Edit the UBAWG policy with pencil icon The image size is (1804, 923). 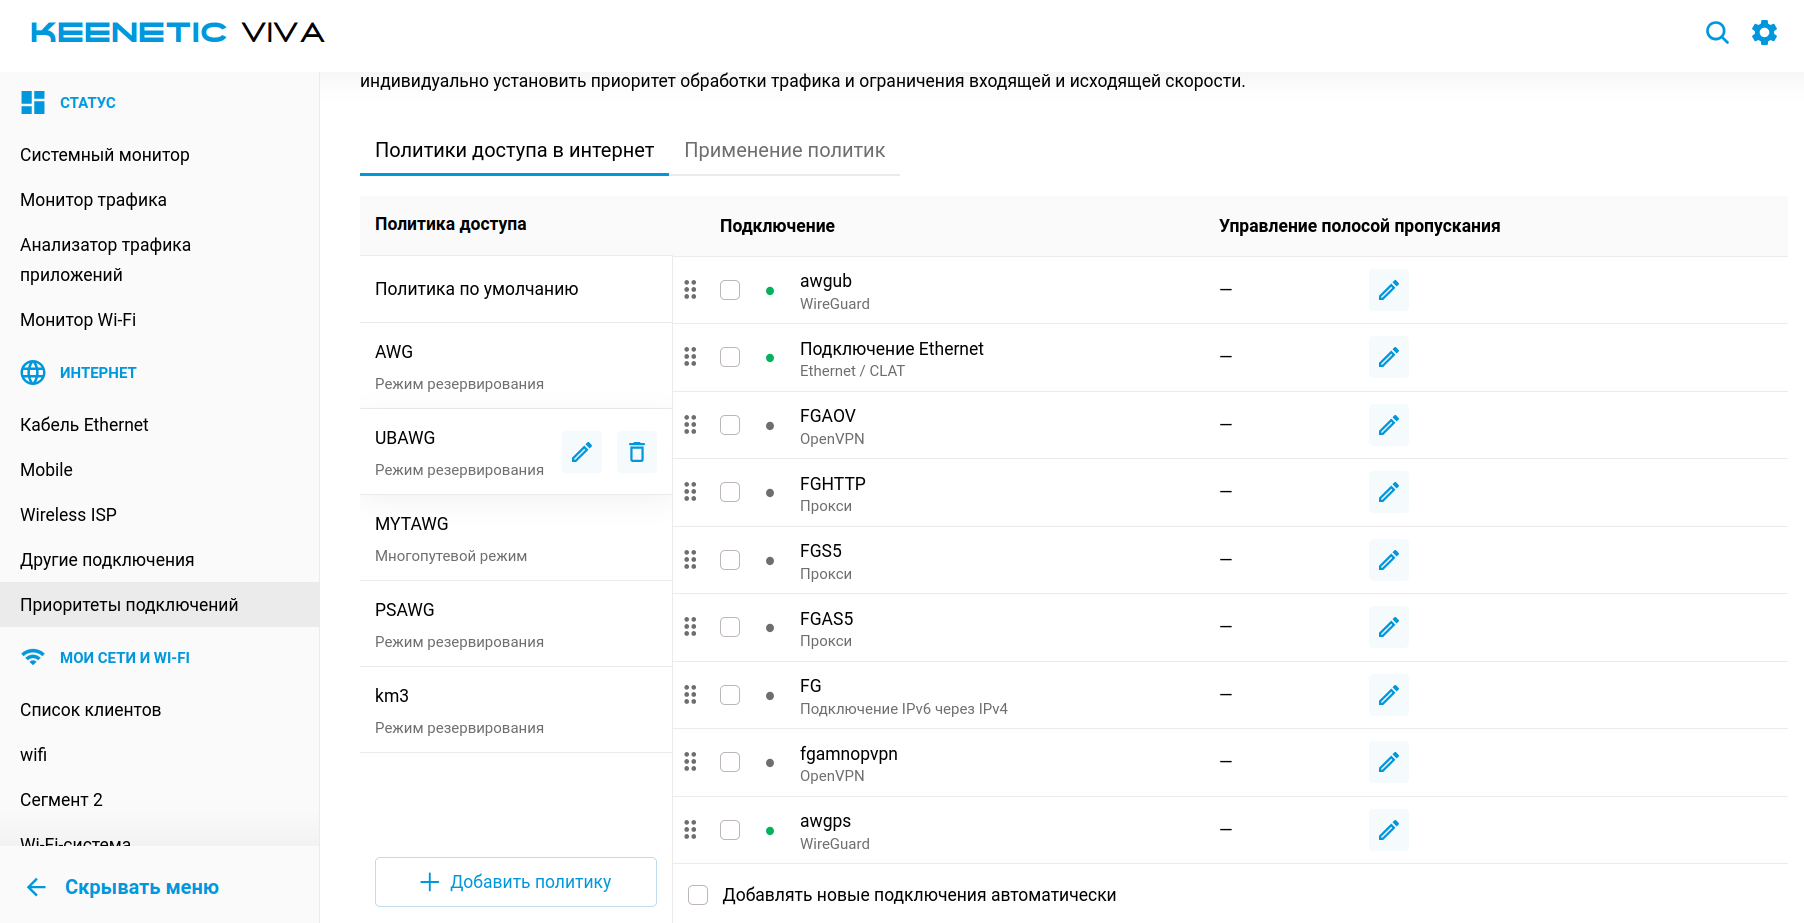(582, 453)
